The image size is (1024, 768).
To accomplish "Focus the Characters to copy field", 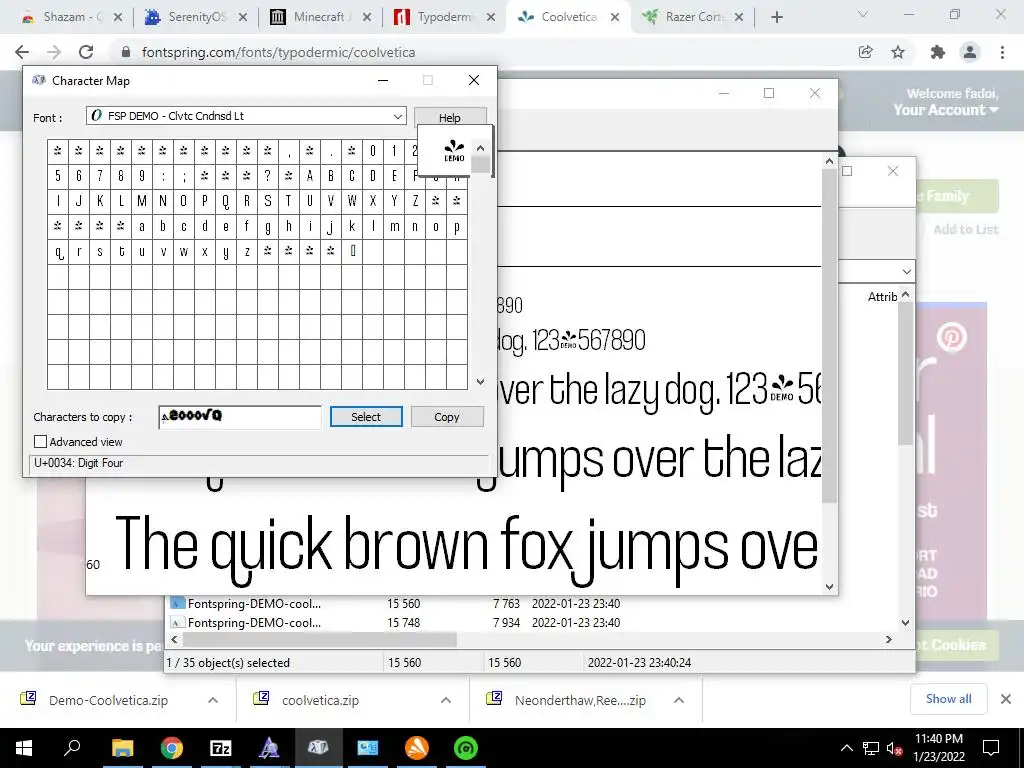I will click(240, 417).
